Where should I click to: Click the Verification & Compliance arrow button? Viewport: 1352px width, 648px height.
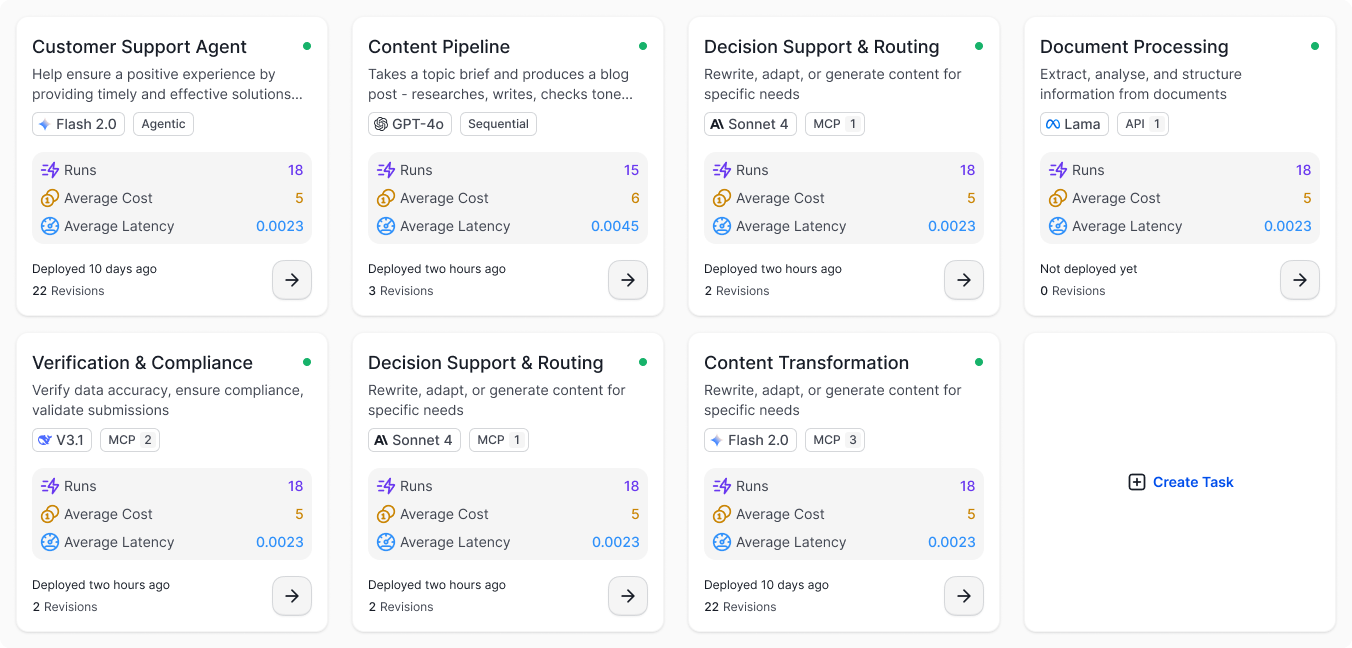(292, 596)
